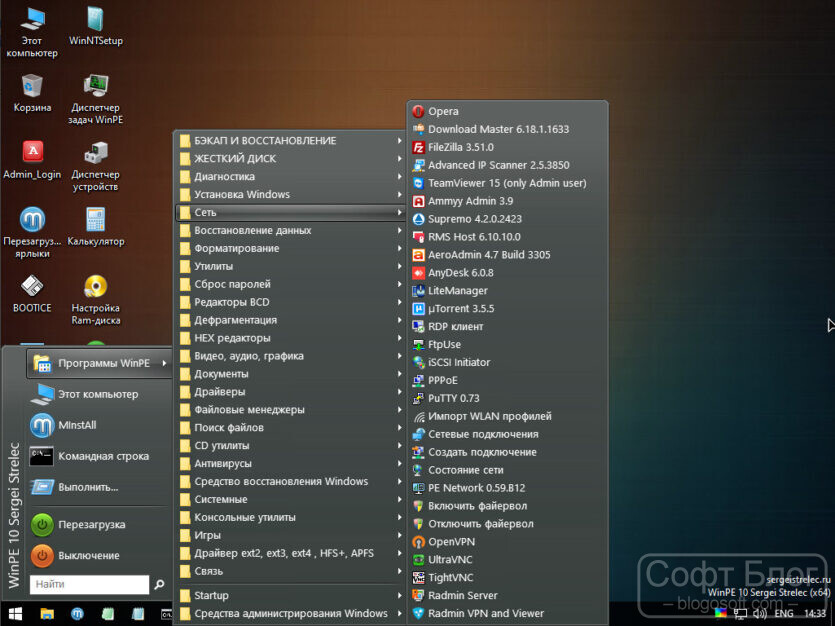
Task: Expand БЭКАП И ВОССТАНОВЛЕНИЕ submenu
Action: 290,141
